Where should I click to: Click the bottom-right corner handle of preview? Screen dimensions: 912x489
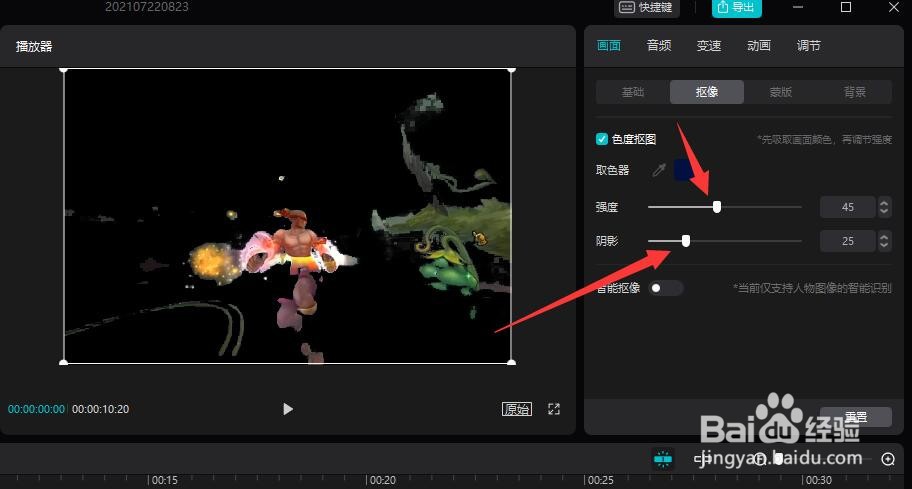coord(511,362)
